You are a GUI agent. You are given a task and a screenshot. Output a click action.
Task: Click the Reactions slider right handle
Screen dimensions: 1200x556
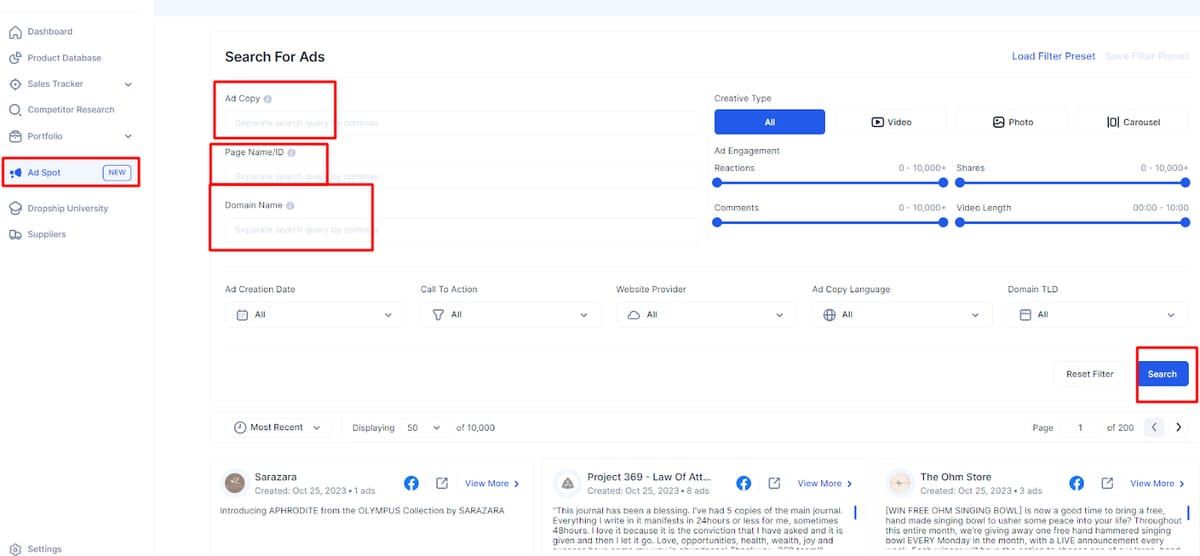(943, 182)
